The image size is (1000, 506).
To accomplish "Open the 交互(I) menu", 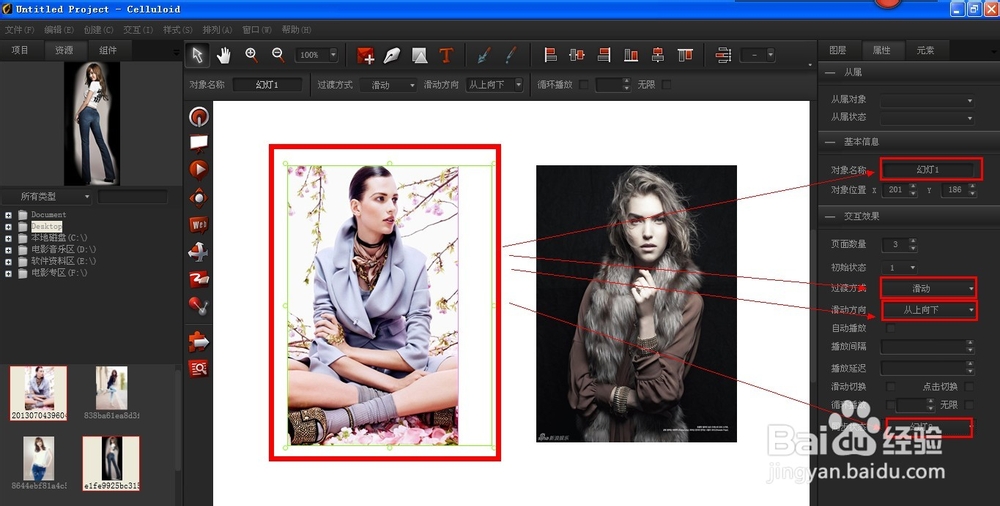I will 138,29.
